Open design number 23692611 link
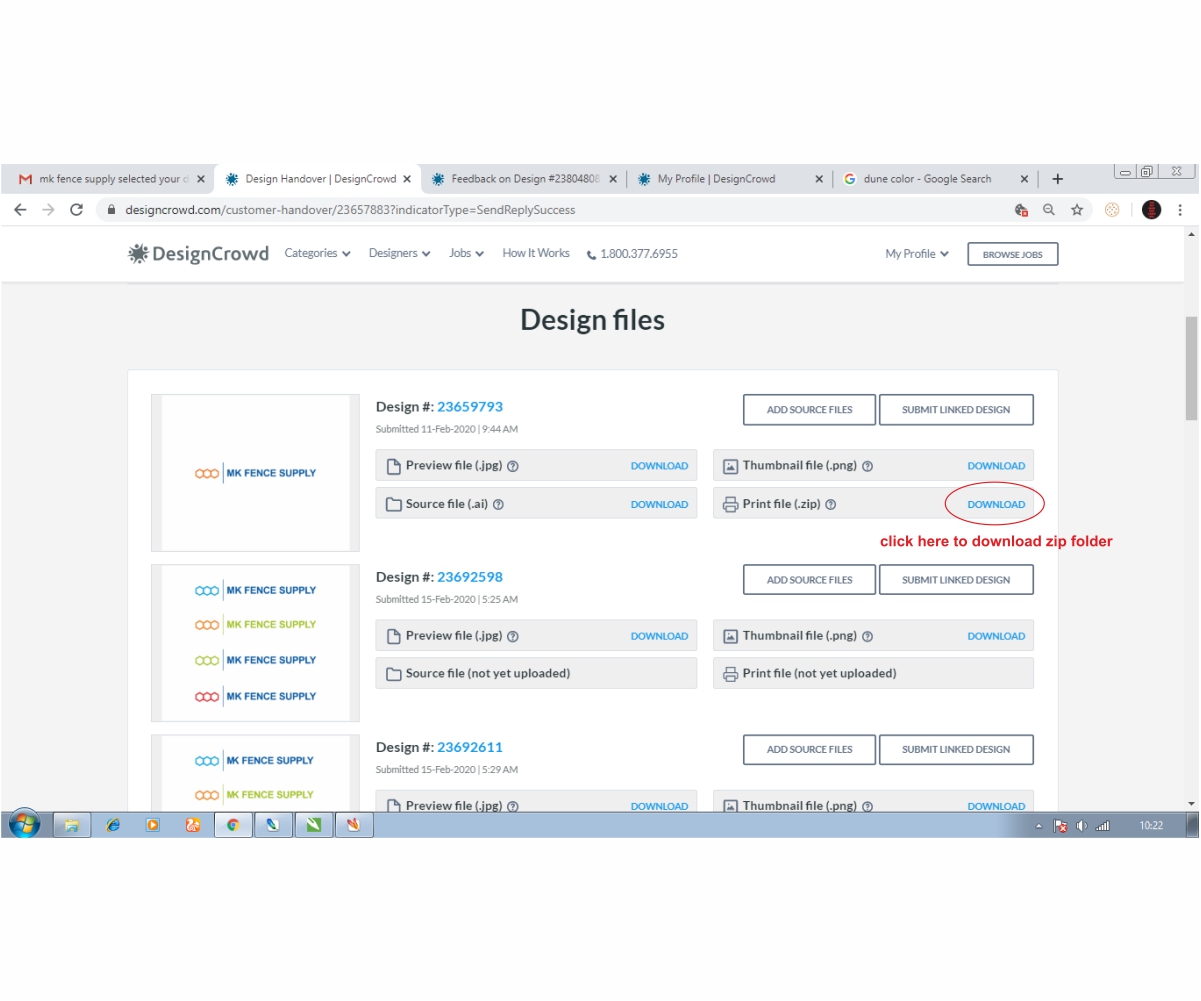 pyautogui.click(x=470, y=747)
